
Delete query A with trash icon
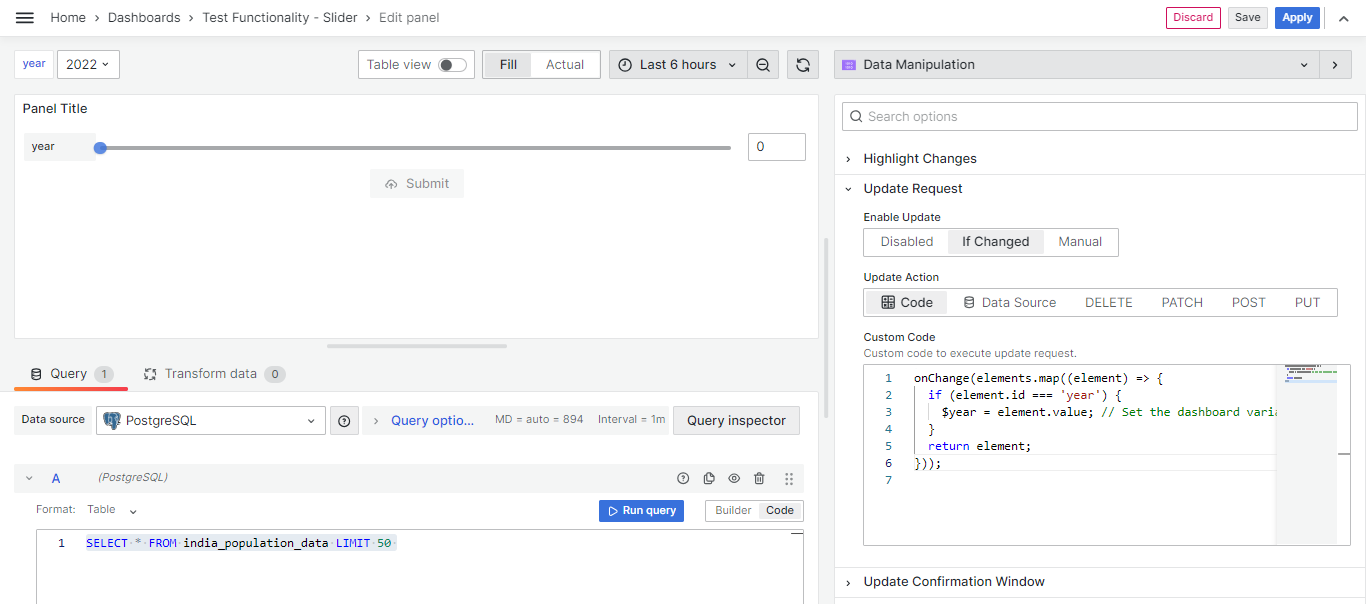759,479
